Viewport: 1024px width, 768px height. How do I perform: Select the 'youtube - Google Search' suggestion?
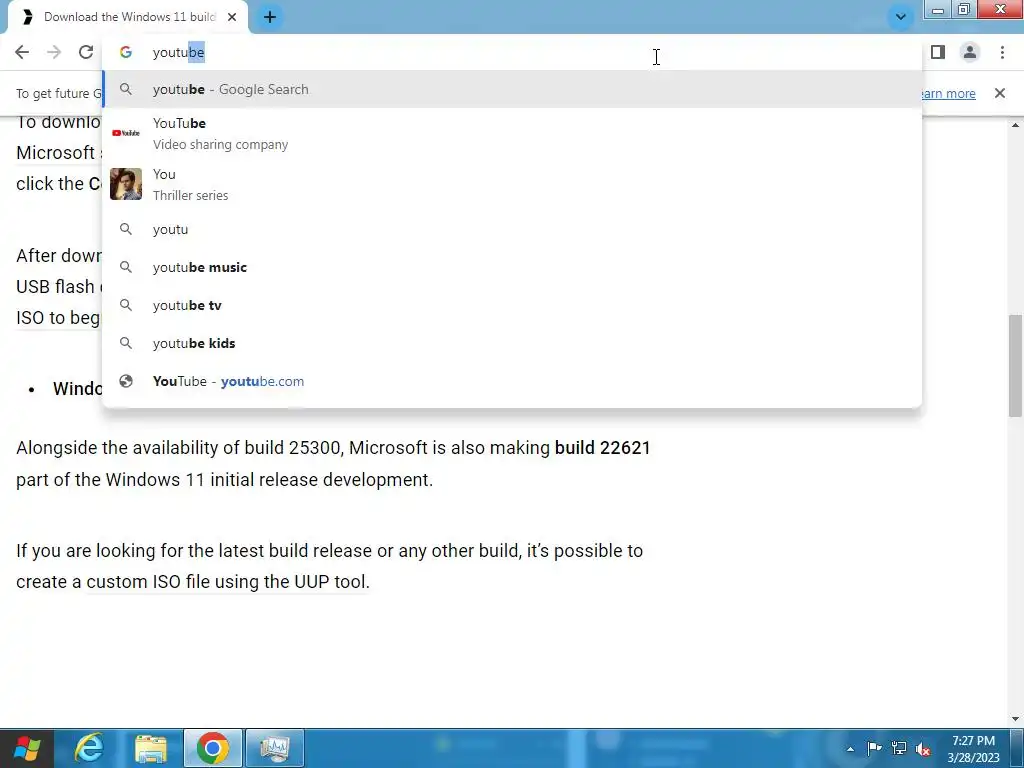click(x=512, y=89)
